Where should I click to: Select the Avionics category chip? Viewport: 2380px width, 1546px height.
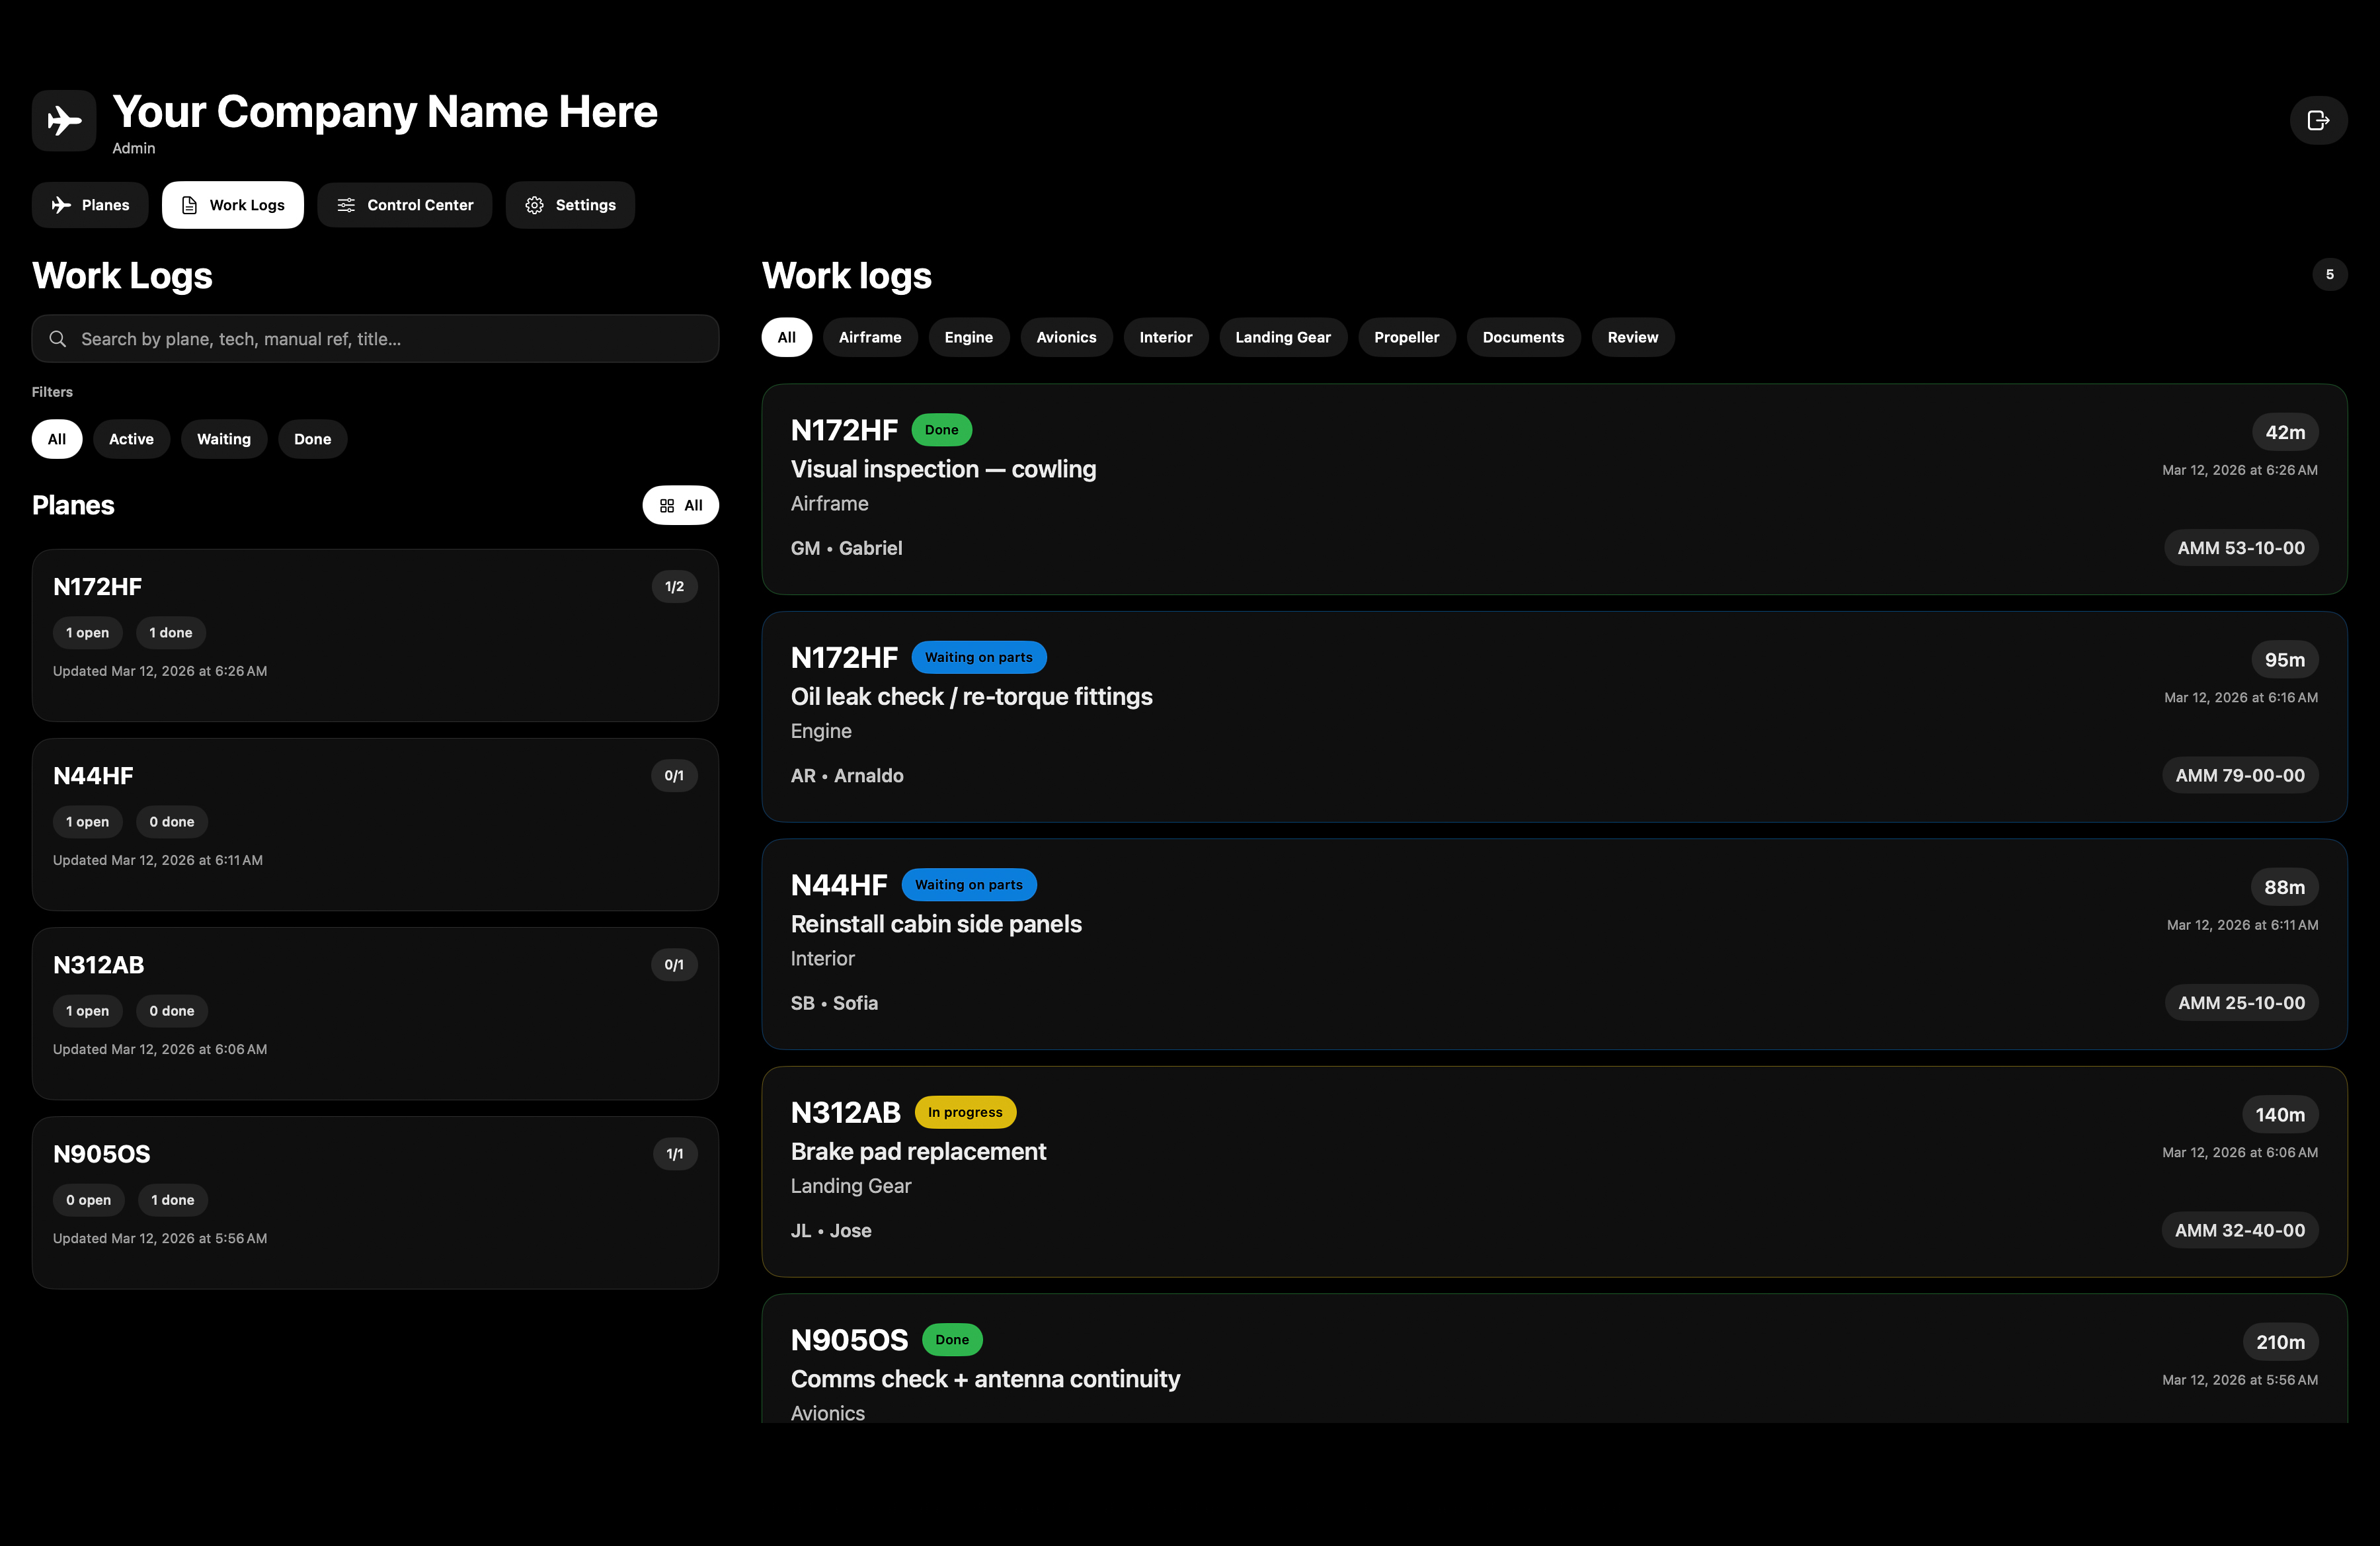click(1066, 337)
